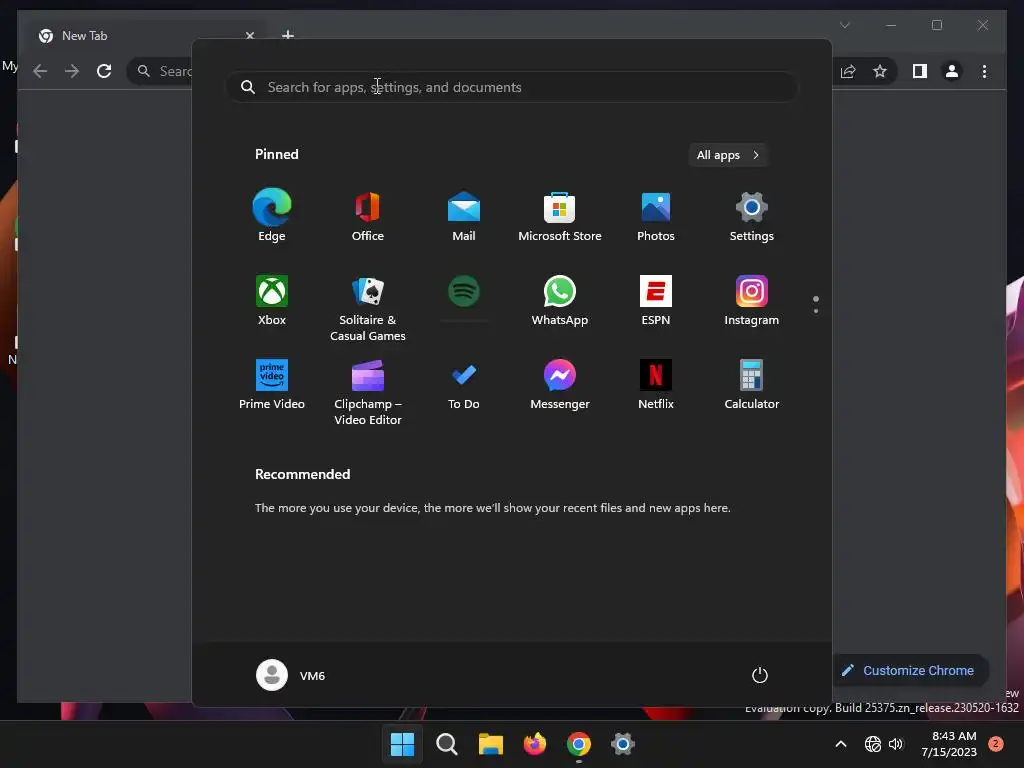Open the Chrome profile button

pos(952,71)
